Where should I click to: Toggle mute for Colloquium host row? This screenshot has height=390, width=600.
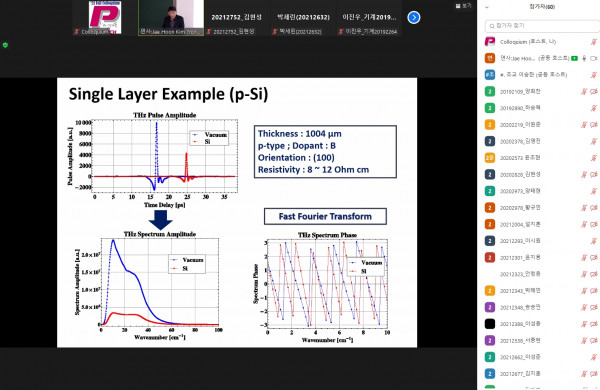point(594,42)
